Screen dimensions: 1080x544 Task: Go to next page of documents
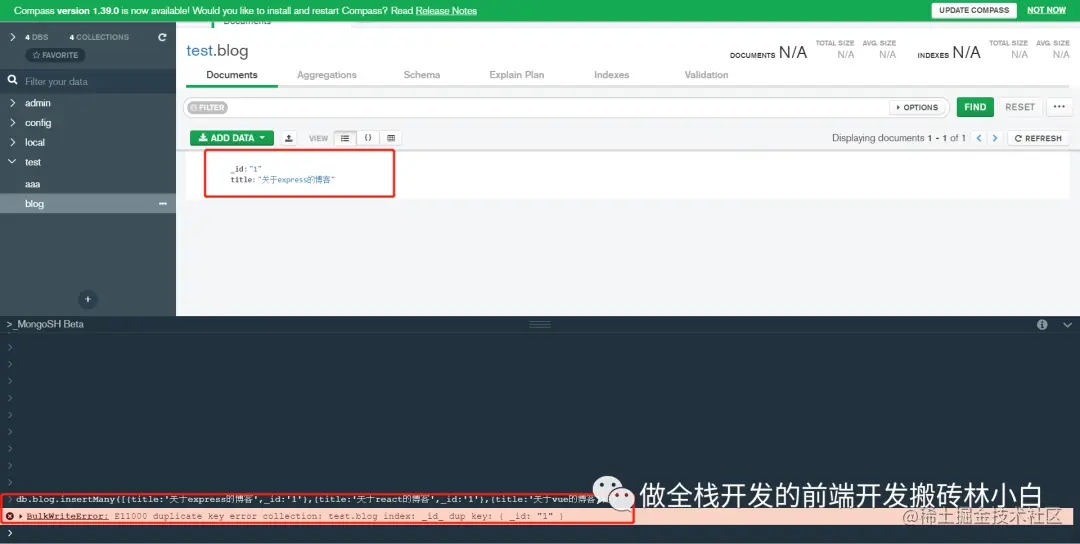click(x=995, y=138)
